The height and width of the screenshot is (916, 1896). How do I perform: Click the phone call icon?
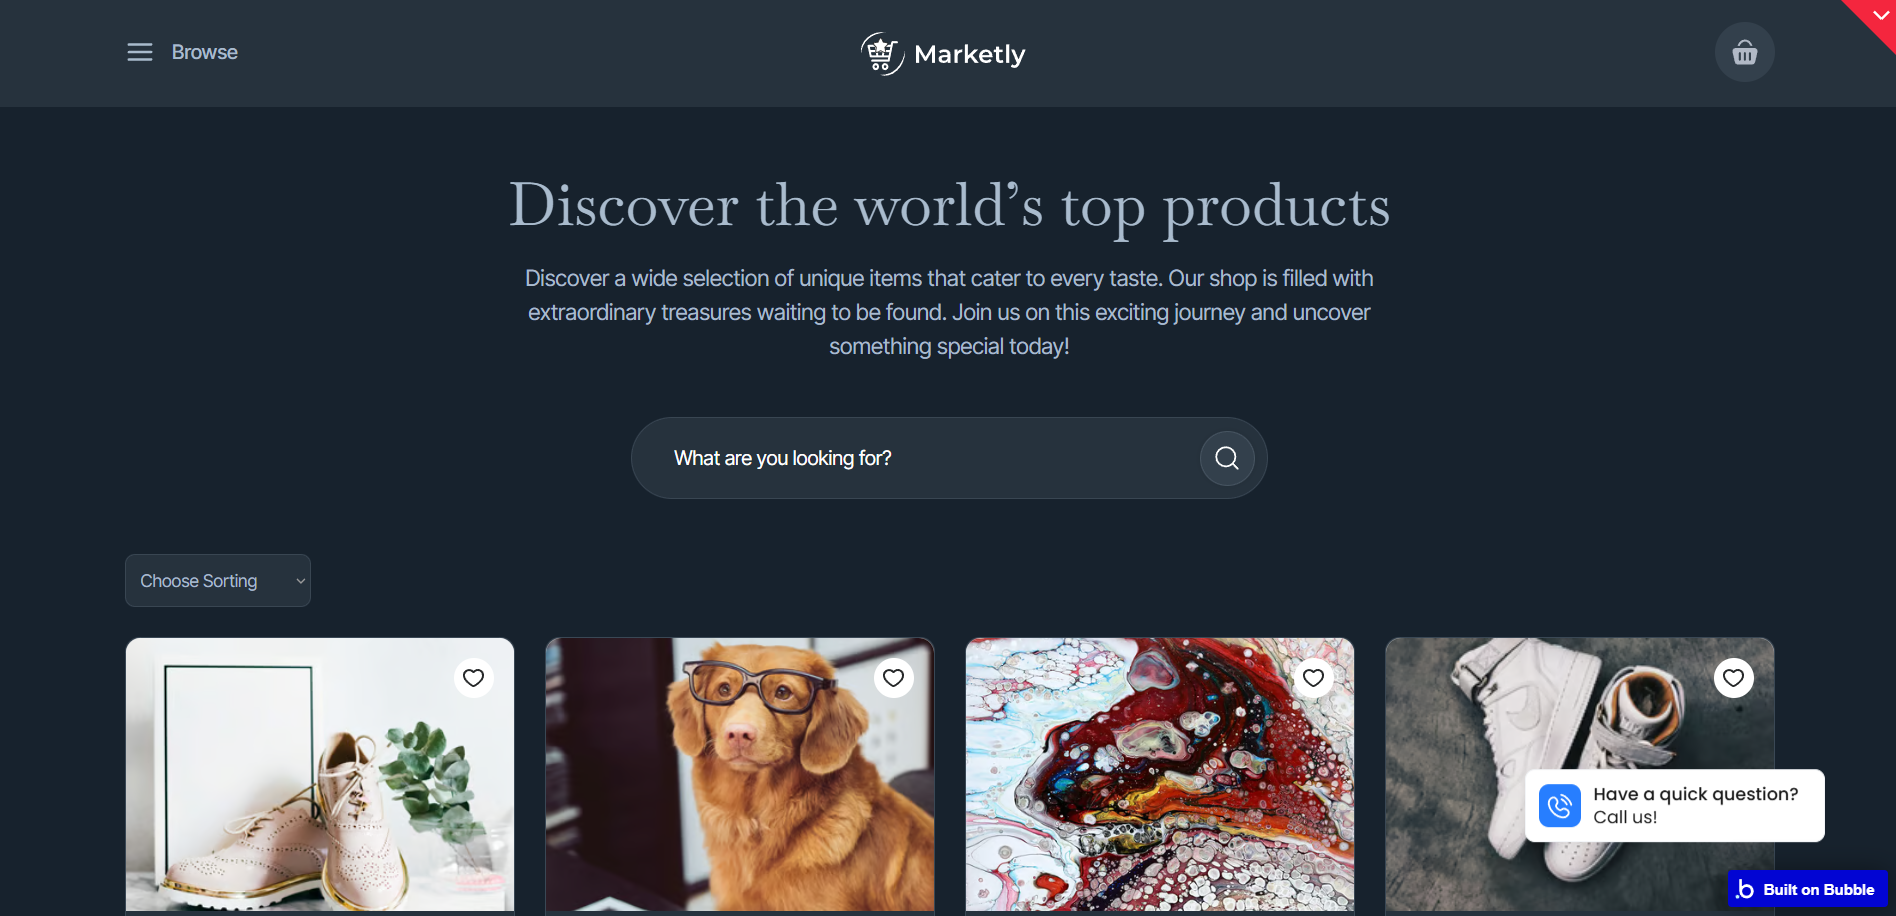tap(1560, 806)
